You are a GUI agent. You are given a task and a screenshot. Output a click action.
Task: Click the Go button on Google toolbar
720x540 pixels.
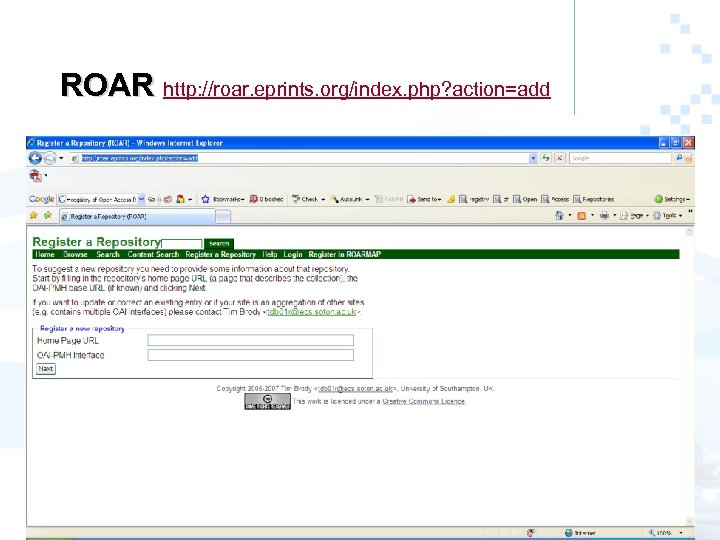click(152, 199)
